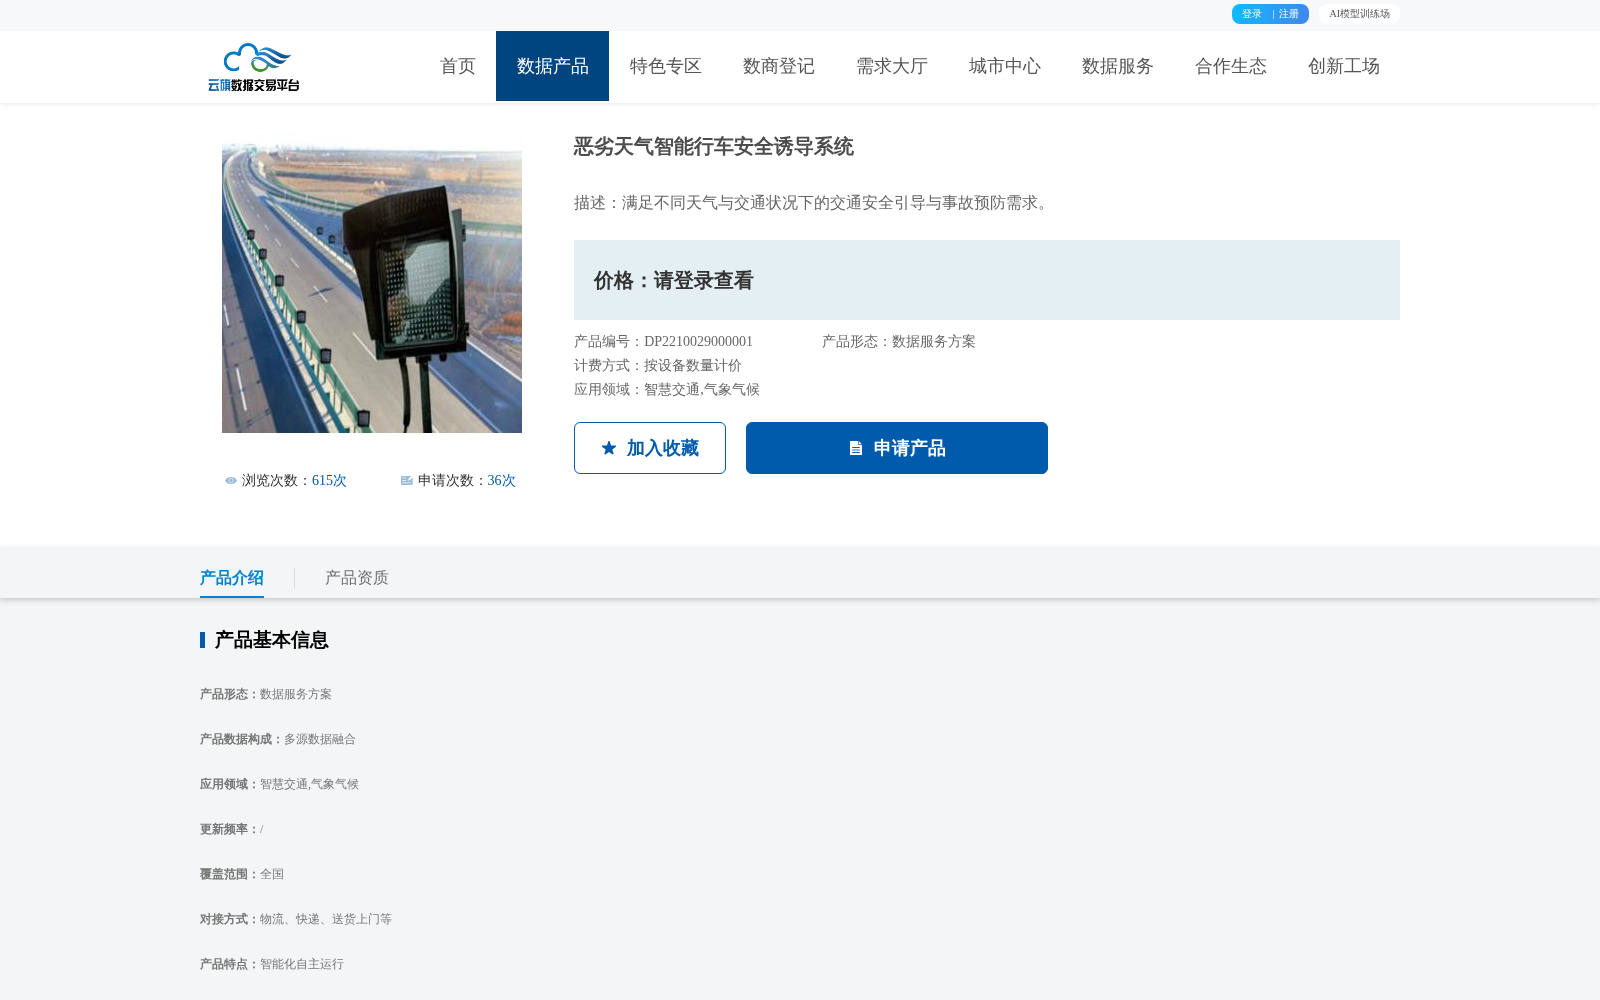Screen dimensions: 1600x1000
Task: Open the 需求大厅 menu
Action: [892, 66]
